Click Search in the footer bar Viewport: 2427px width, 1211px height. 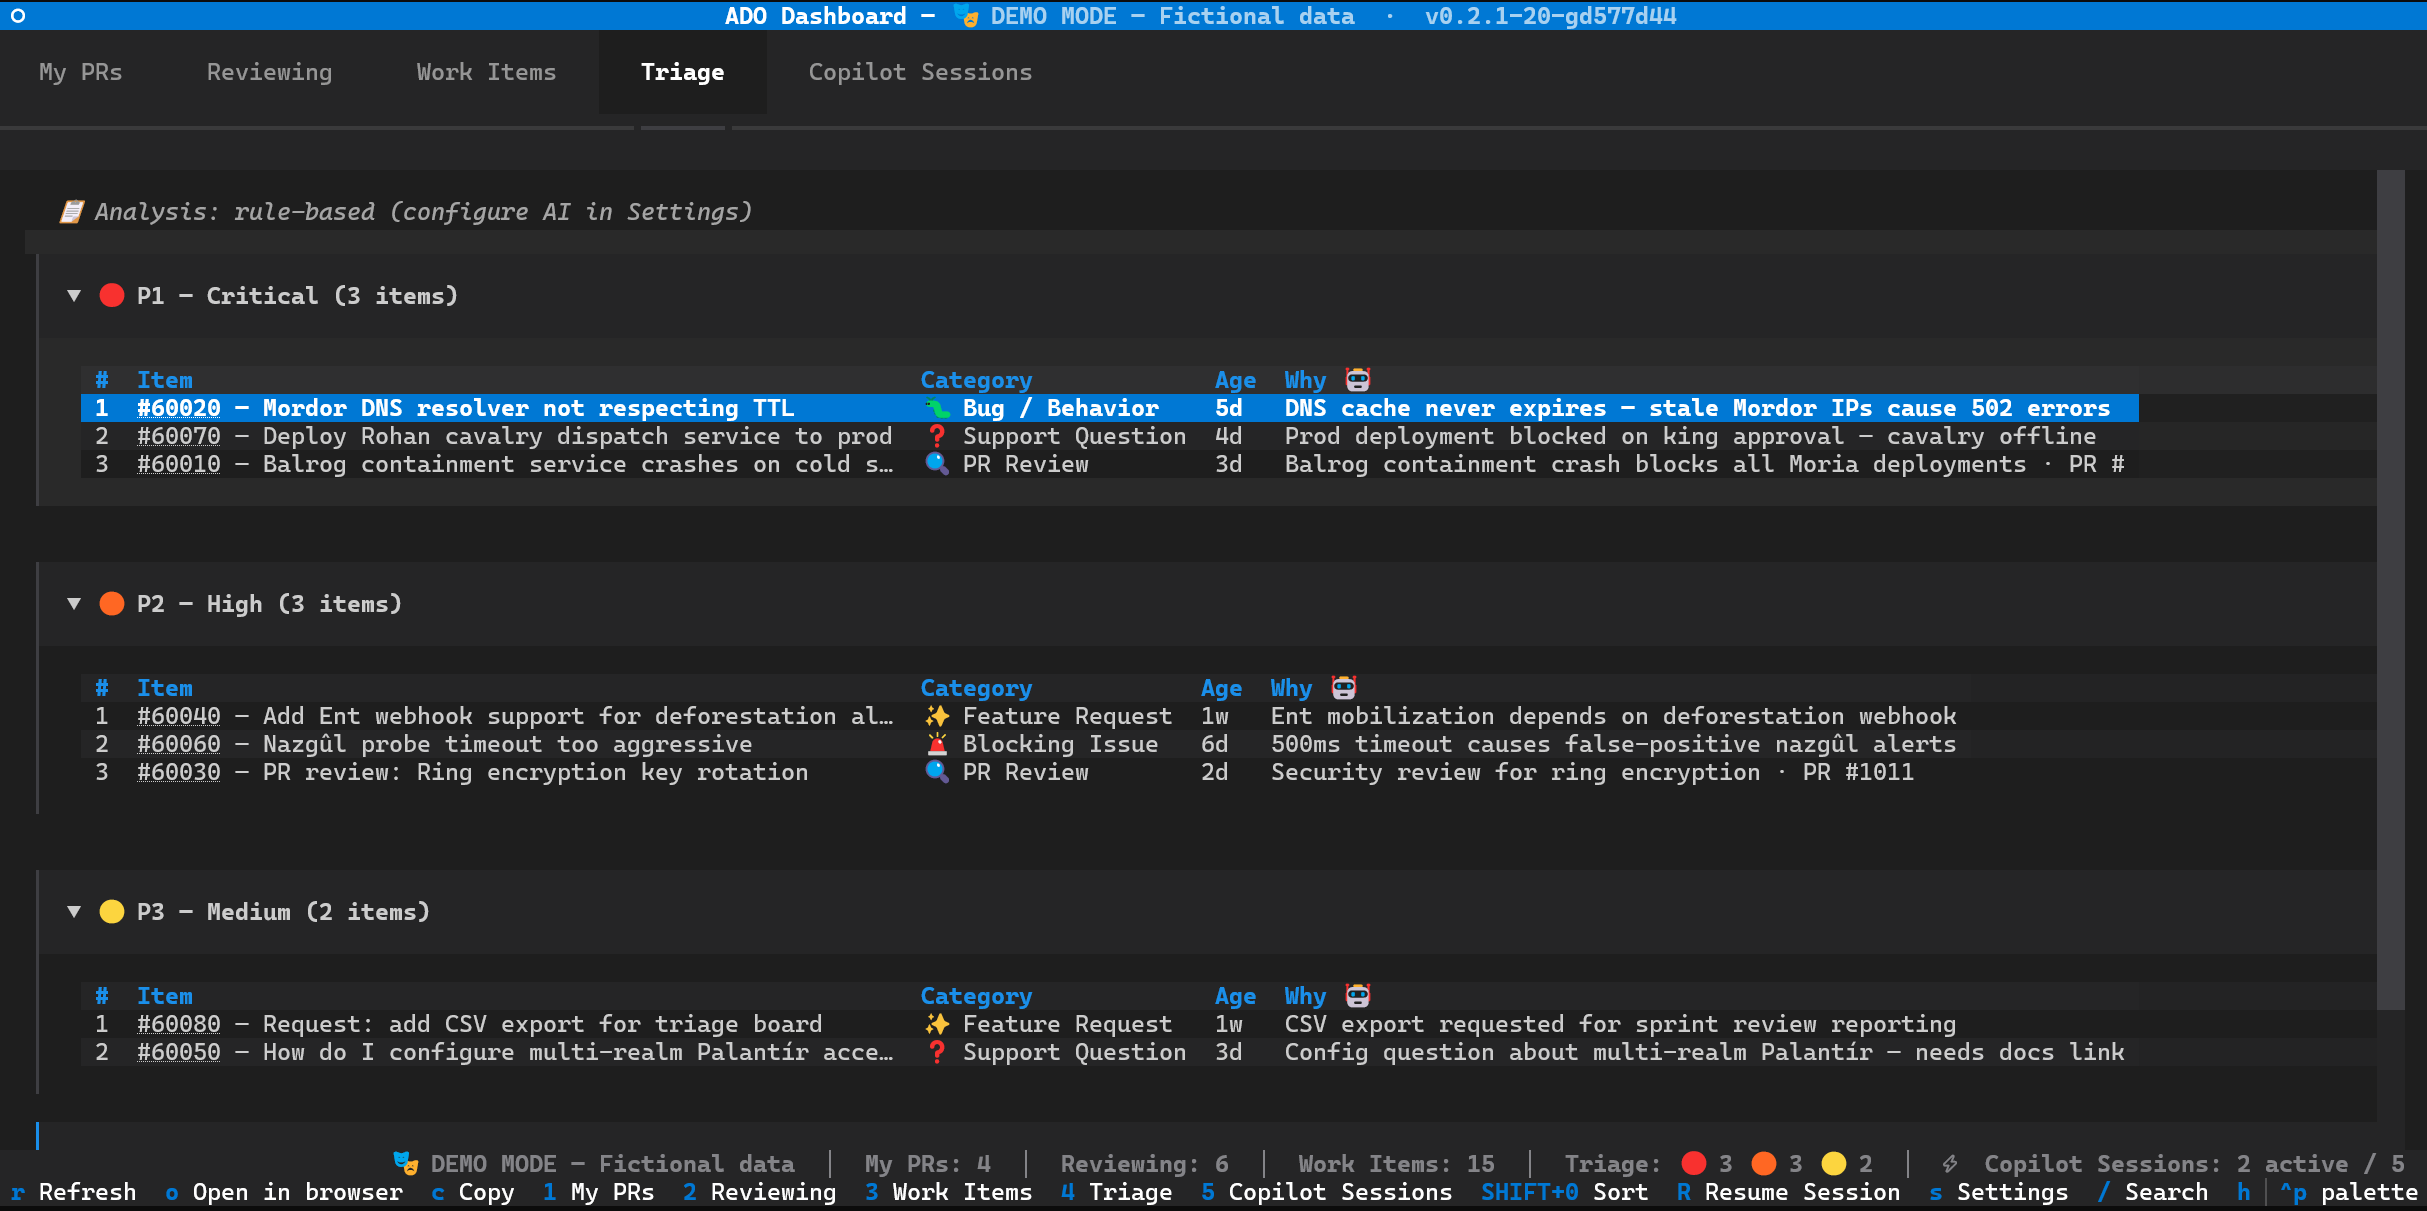point(2152,1192)
